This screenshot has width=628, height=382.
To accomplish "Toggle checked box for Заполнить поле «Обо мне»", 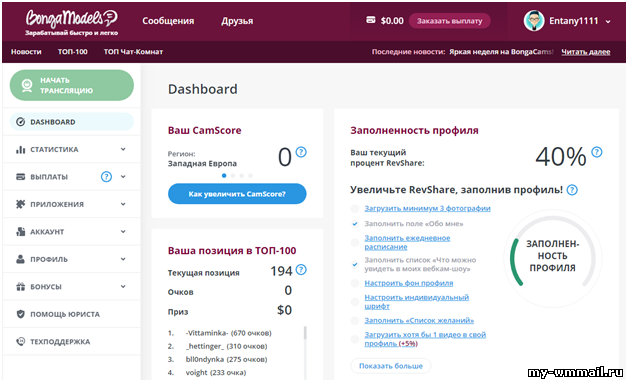I will [x=355, y=223].
